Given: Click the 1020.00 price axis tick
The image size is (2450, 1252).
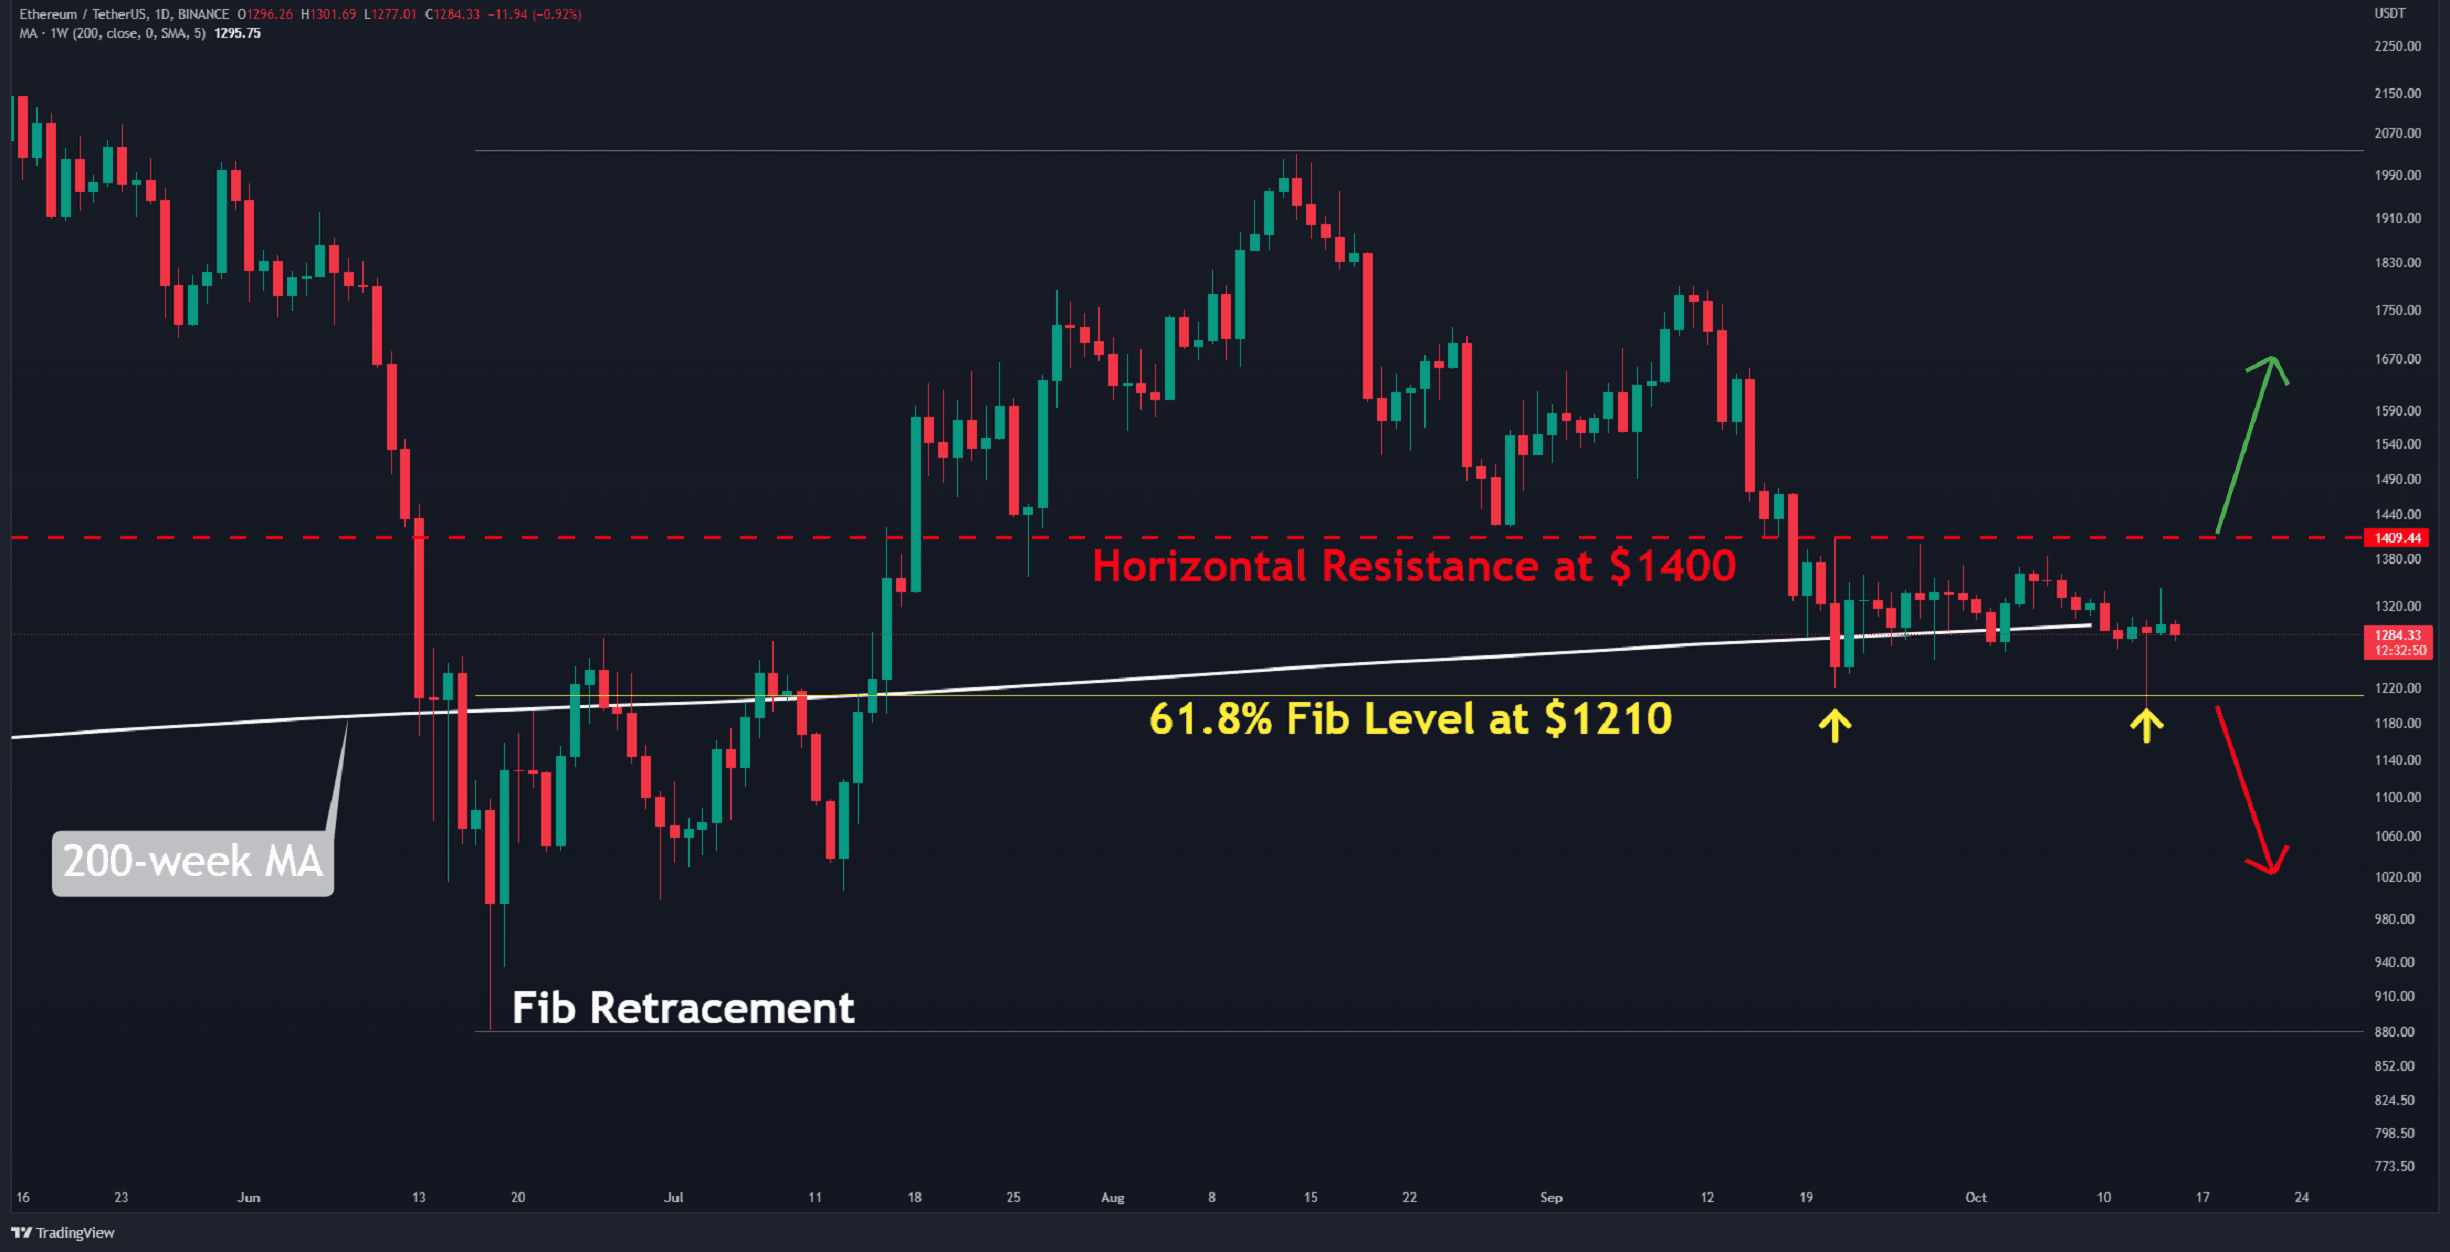Looking at the screenshot, I should click(x=2398, y=877).
